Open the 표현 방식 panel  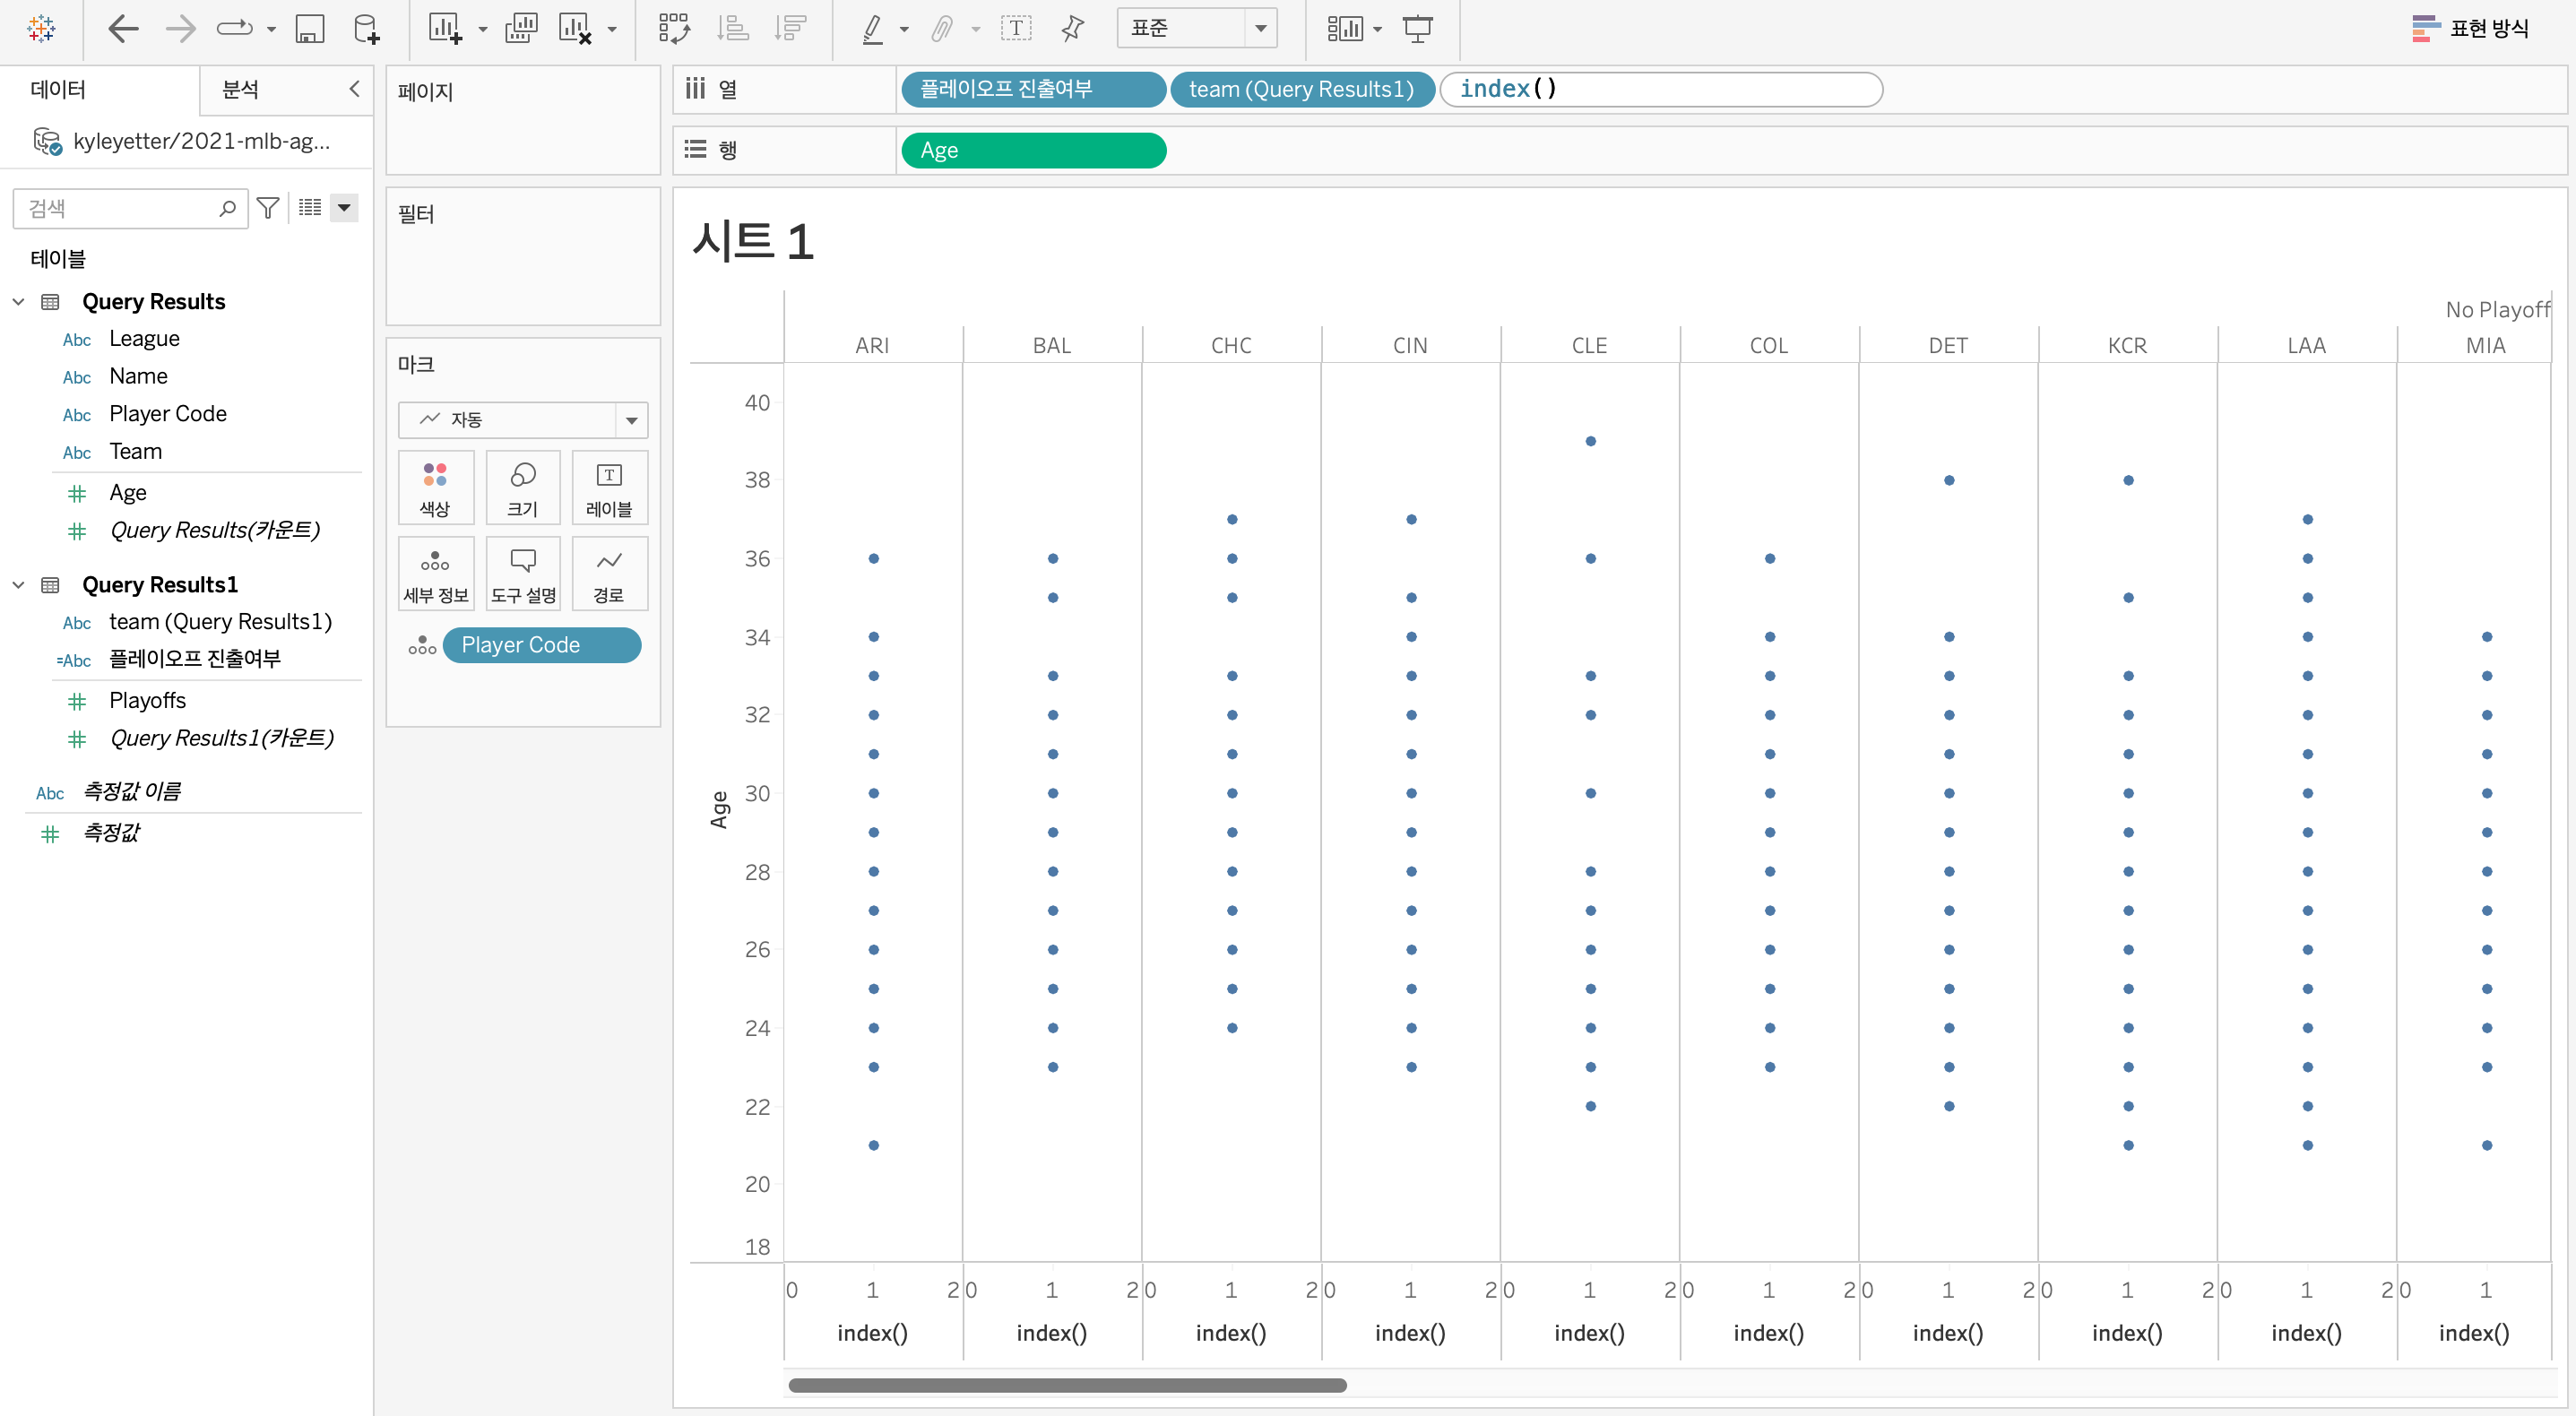(2470, 29)
